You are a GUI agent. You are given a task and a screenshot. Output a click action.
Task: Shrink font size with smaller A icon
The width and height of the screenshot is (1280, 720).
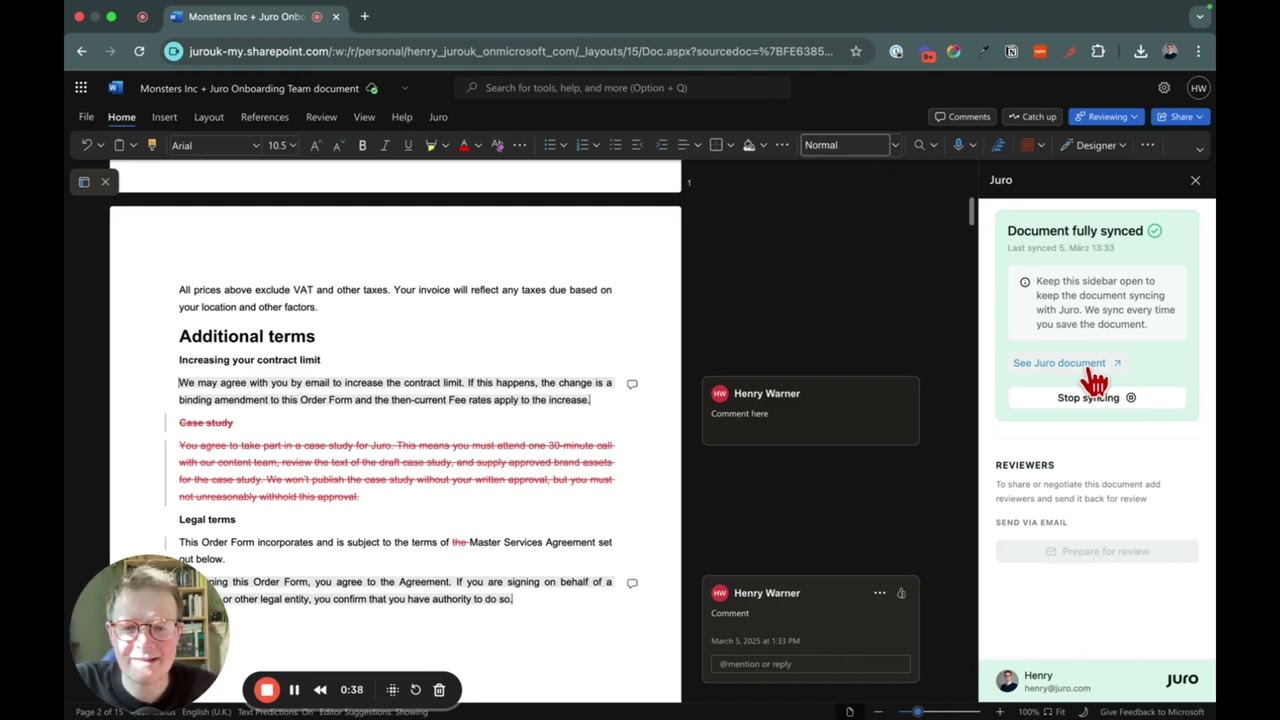339,145
